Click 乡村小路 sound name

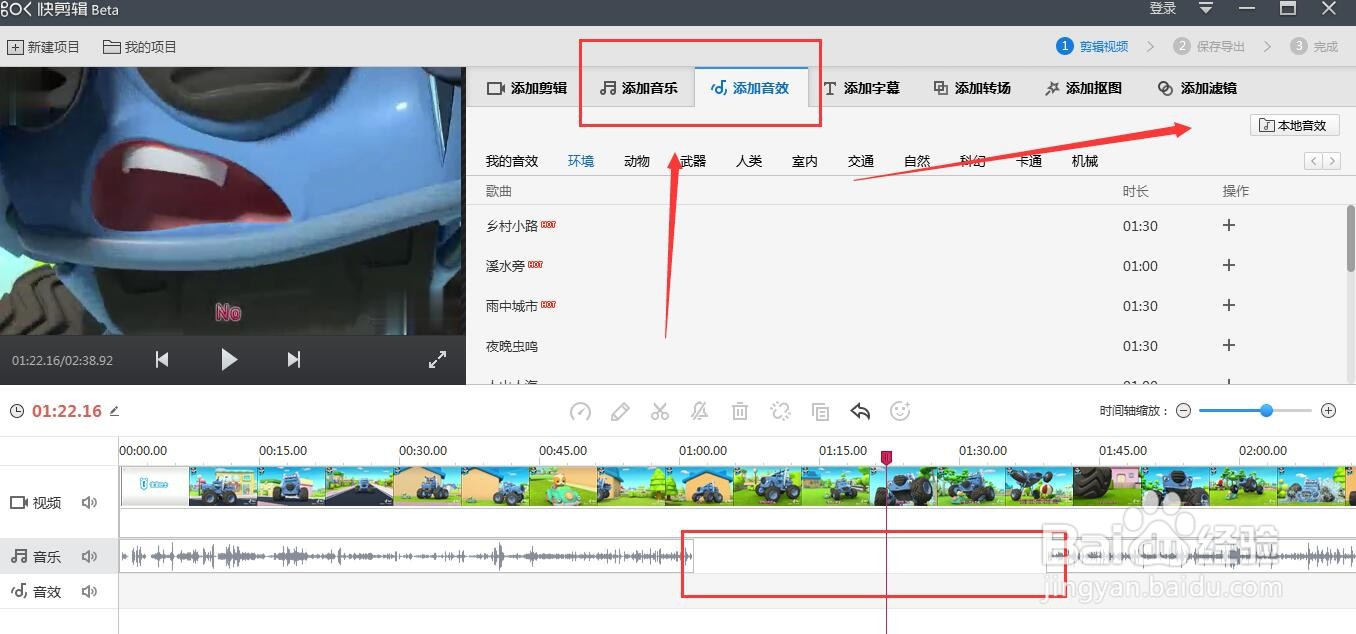click(512, 226)
